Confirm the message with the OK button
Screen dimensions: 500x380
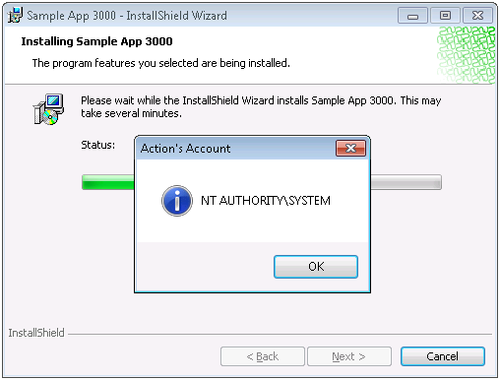point(316,267)
